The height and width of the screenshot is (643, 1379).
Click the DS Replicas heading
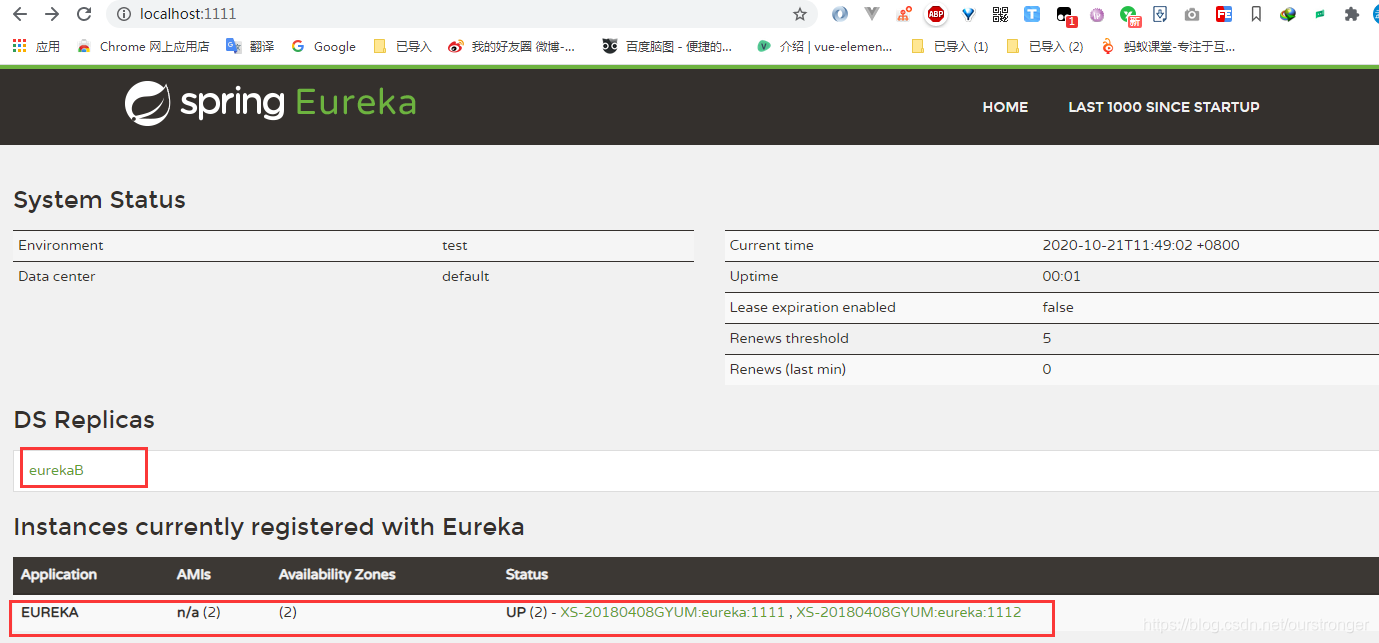pos(84,420)
